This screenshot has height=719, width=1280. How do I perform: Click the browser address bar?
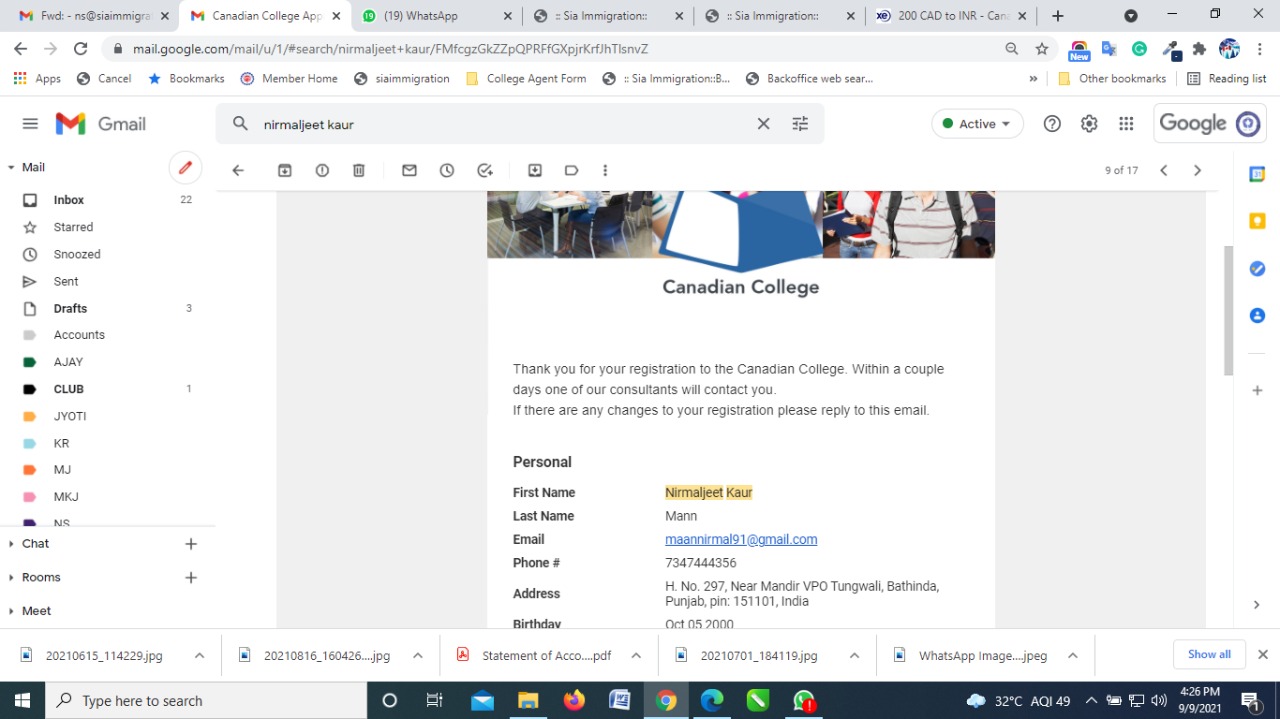tap(560, 49)
